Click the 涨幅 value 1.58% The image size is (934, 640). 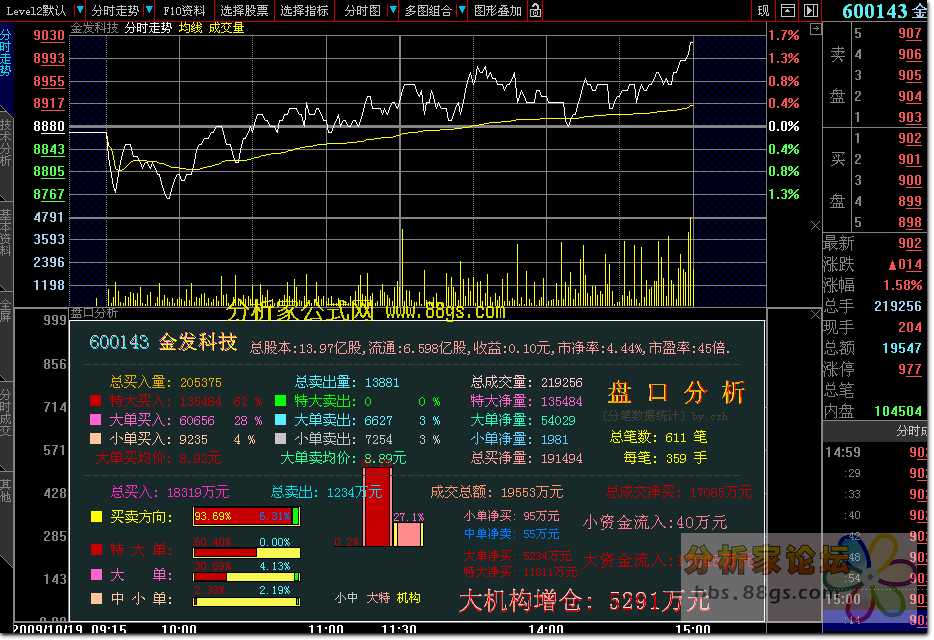[902, 285]
